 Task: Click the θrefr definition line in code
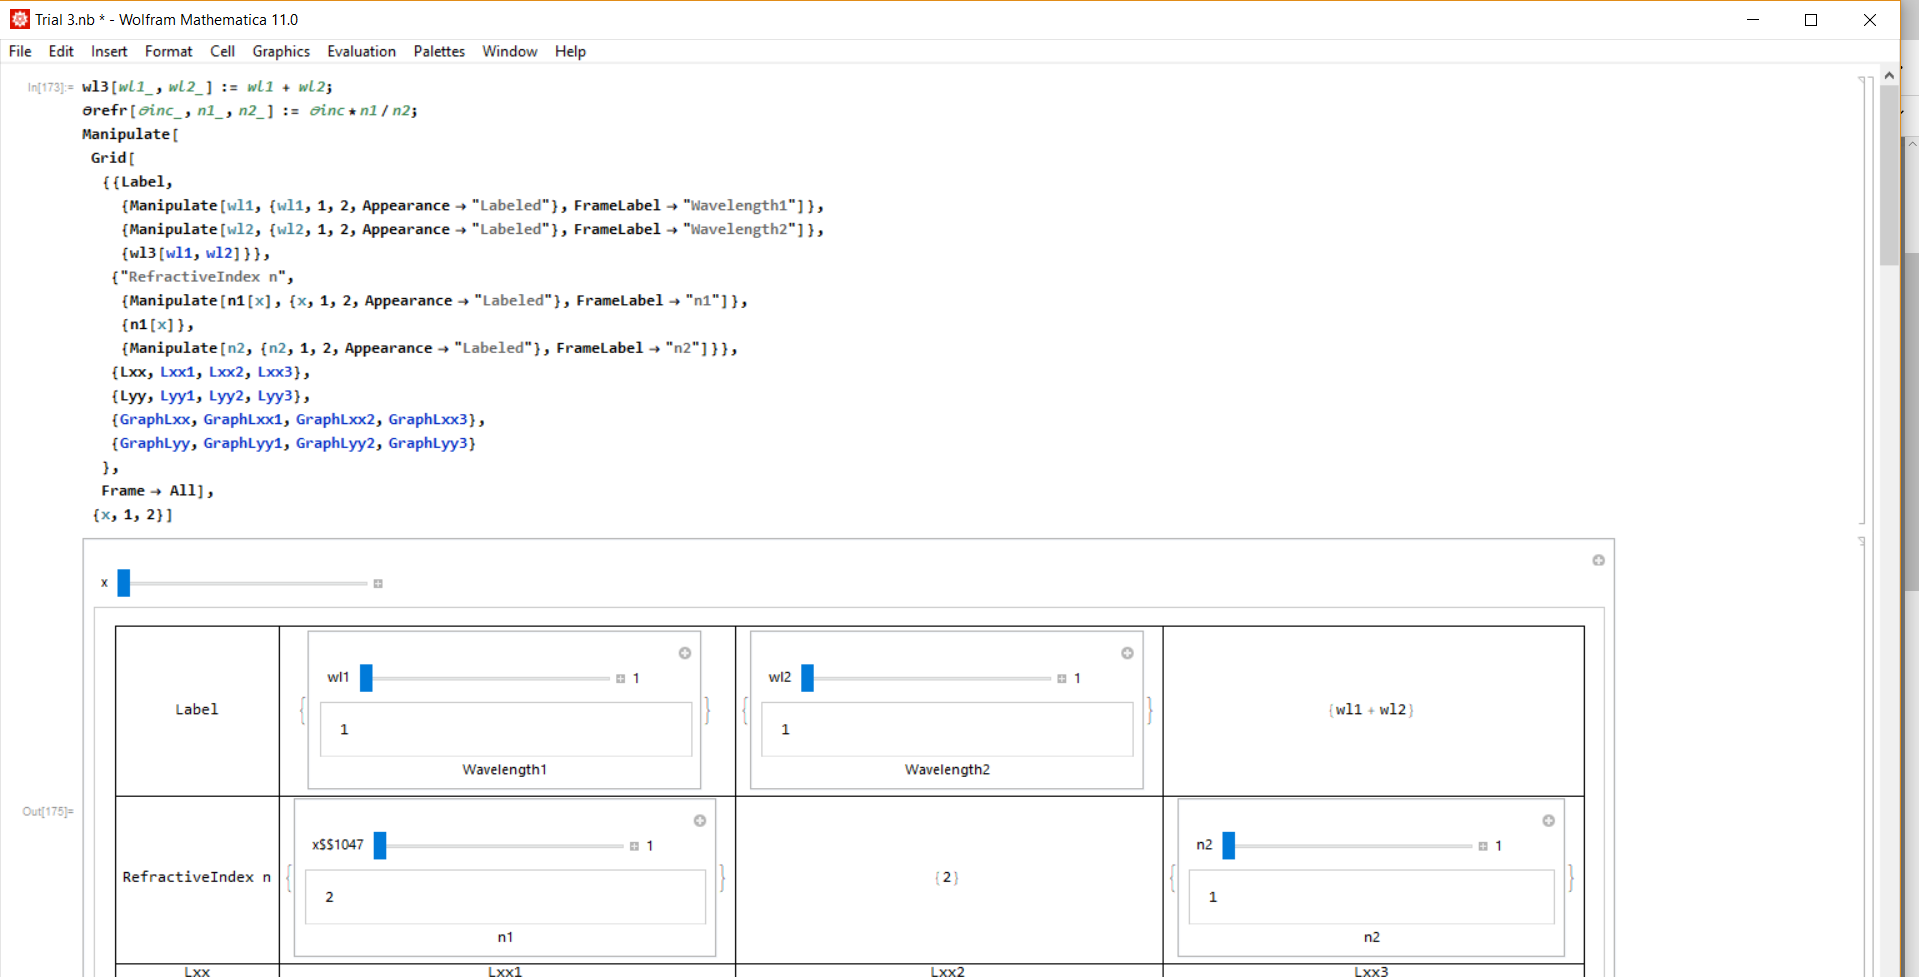[x=250, y=111]
